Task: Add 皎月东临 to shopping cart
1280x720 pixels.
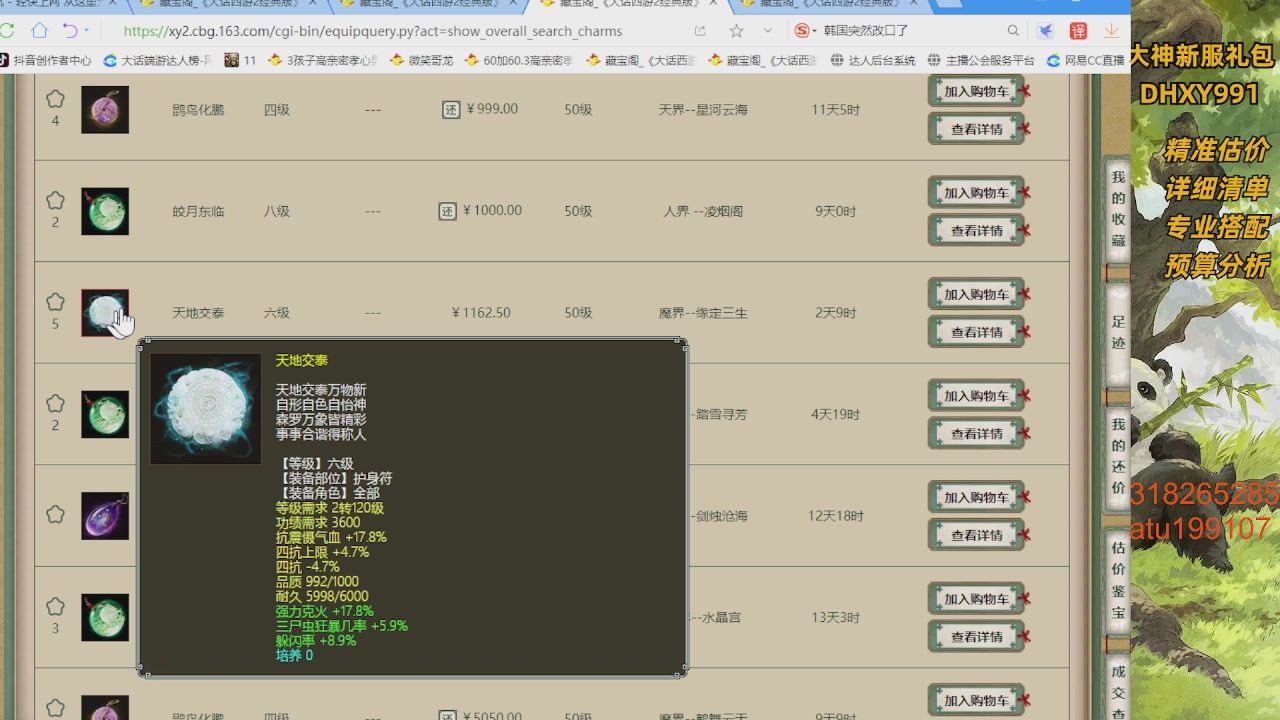Action: click(x=977, y=193)
